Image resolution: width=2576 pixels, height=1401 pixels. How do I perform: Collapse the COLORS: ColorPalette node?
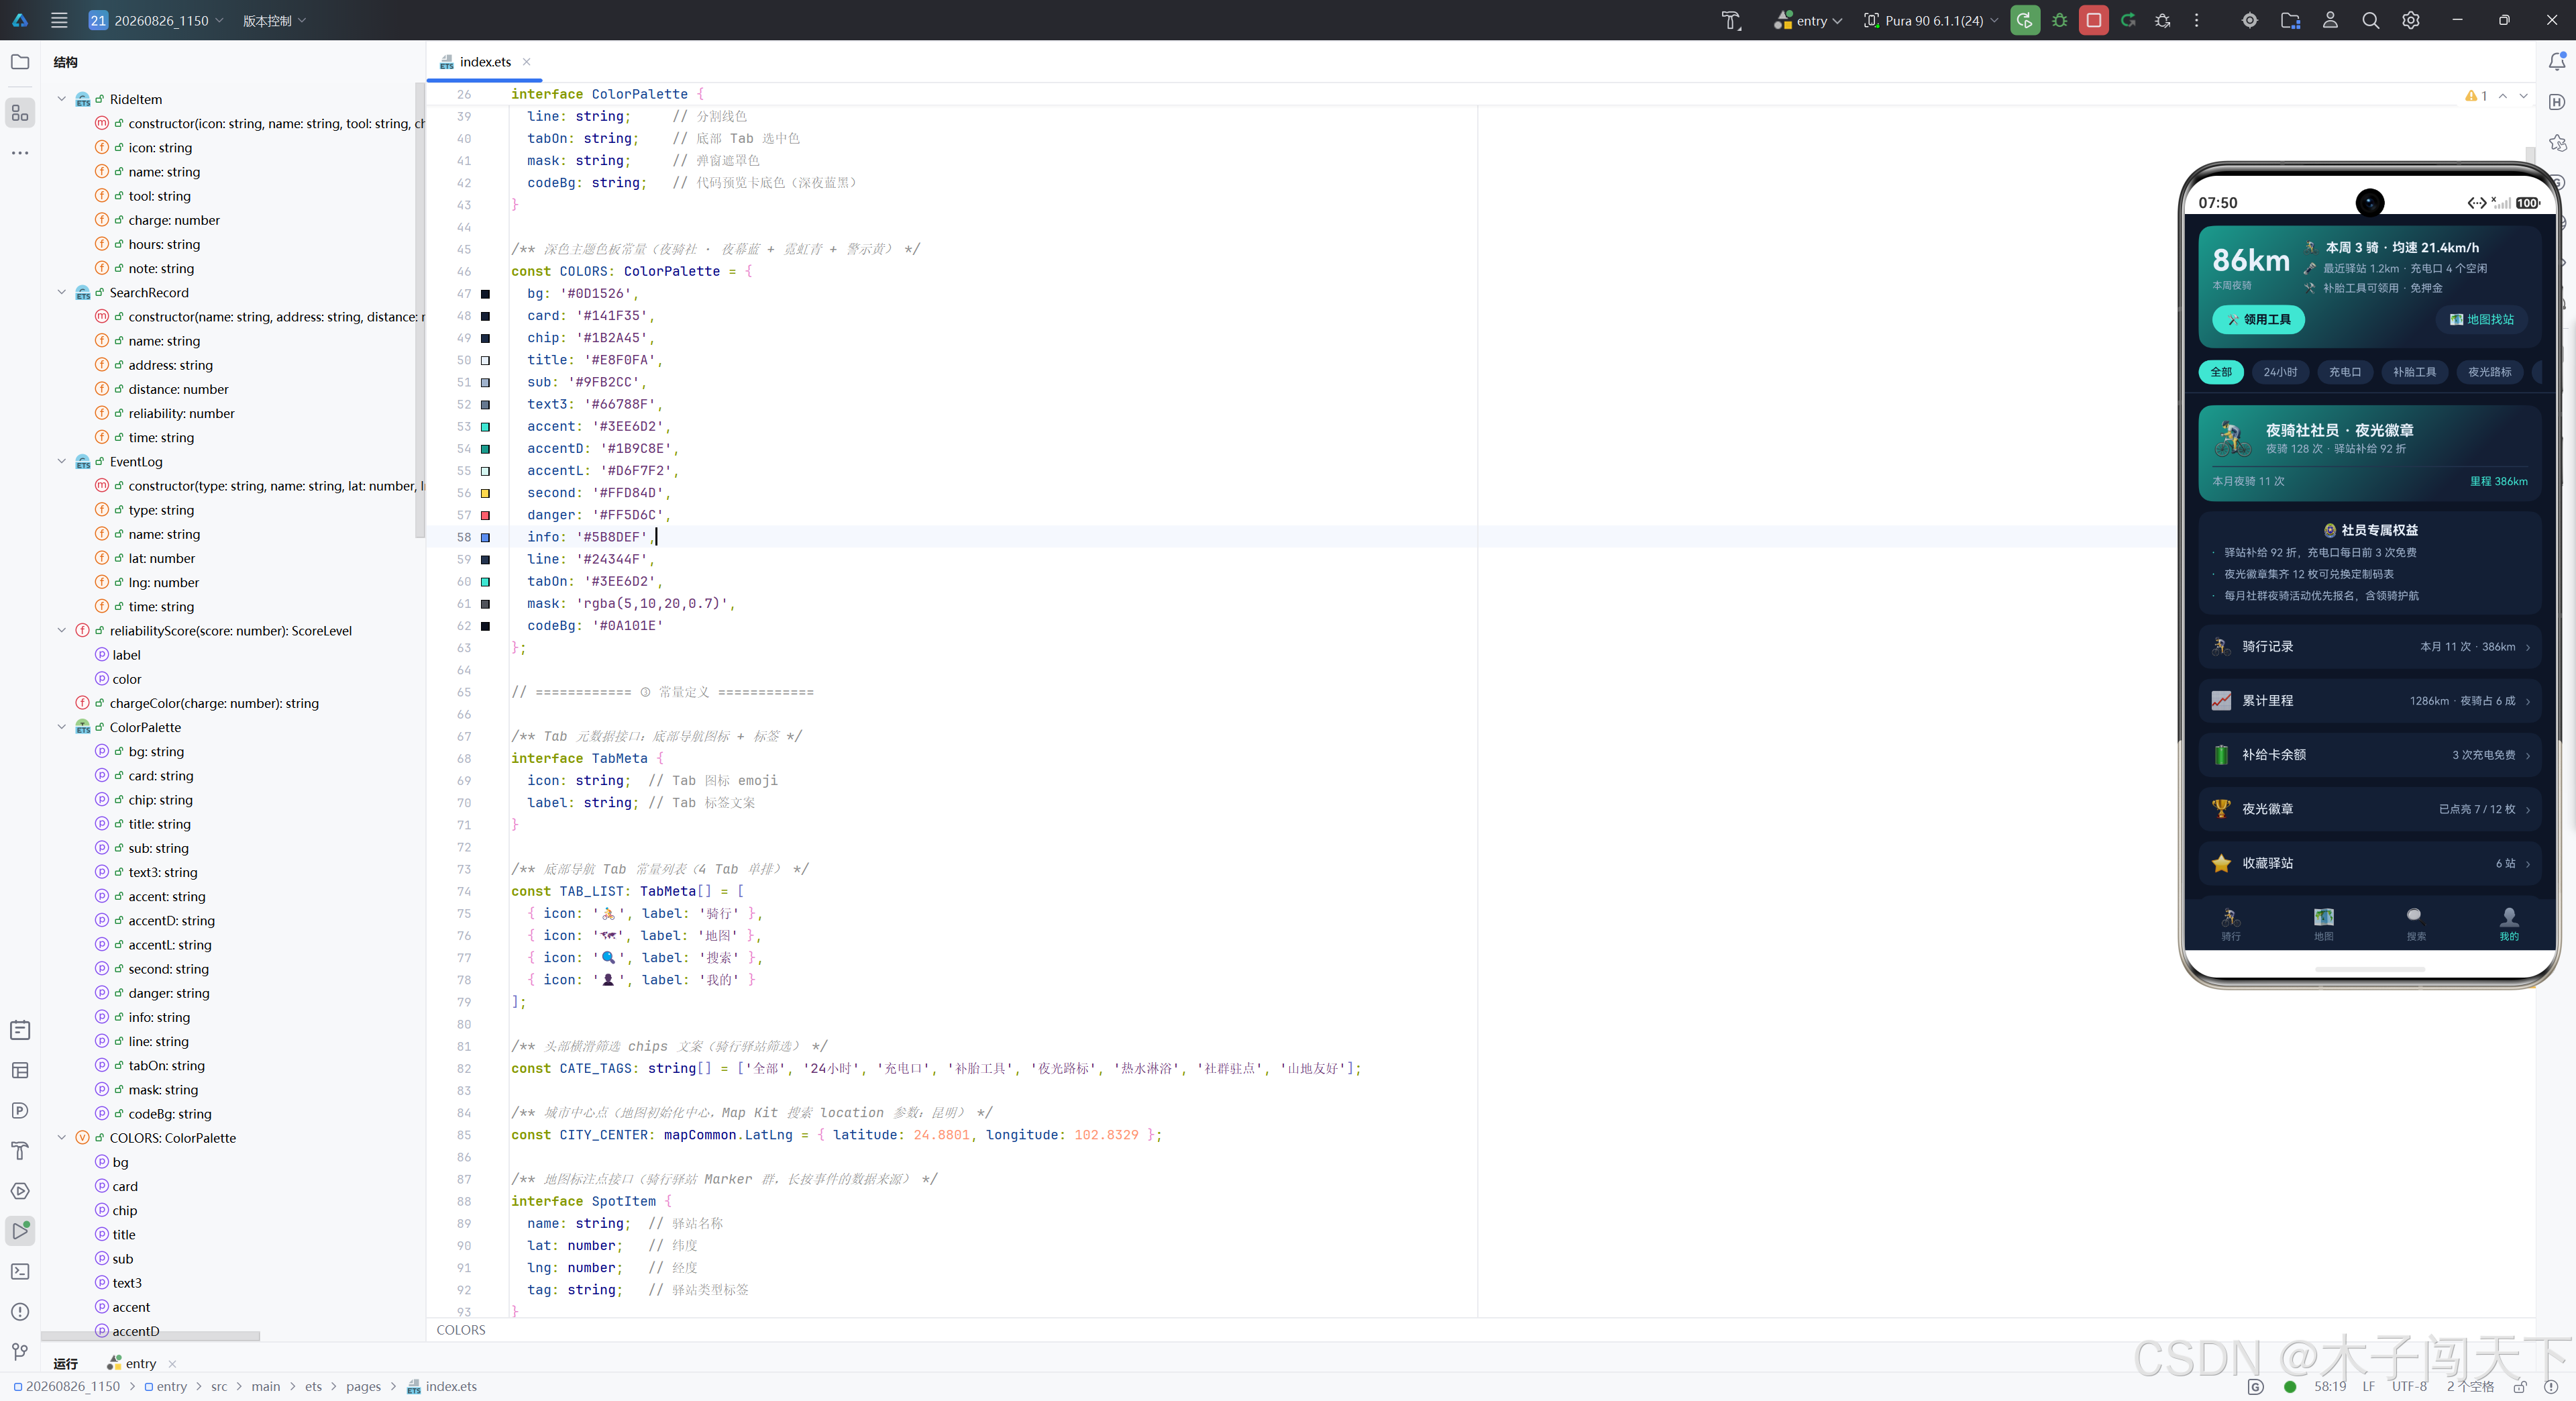click(62, 1137)
